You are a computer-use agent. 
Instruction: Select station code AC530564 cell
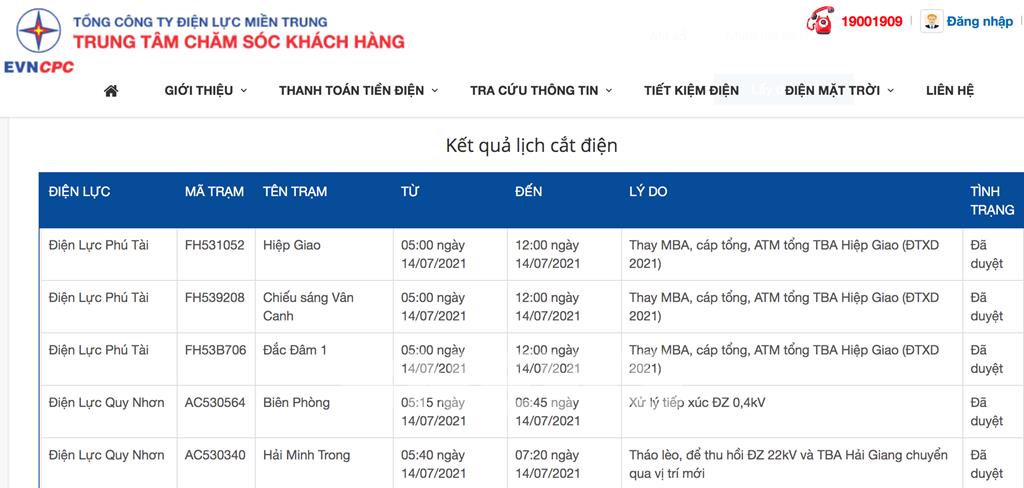(215, 402)
